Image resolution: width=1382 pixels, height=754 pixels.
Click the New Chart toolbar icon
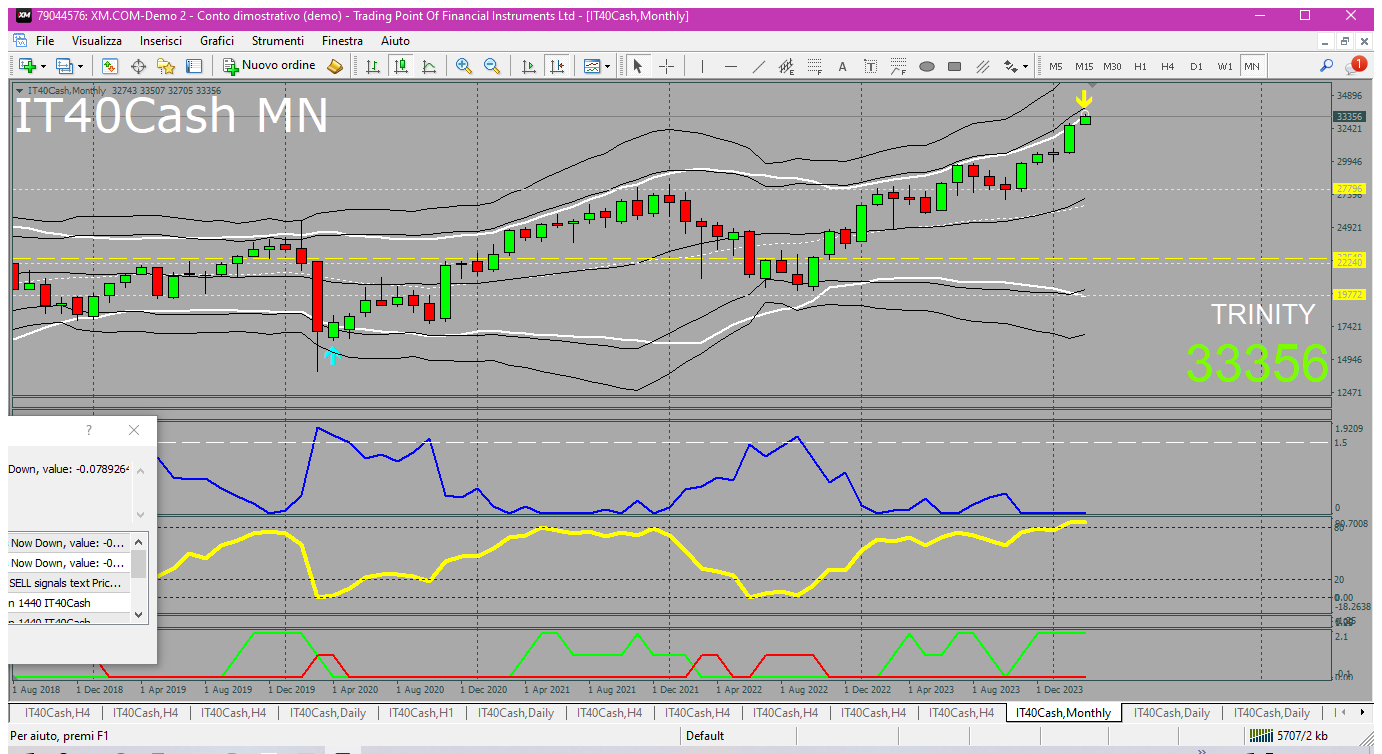point(27,66)
